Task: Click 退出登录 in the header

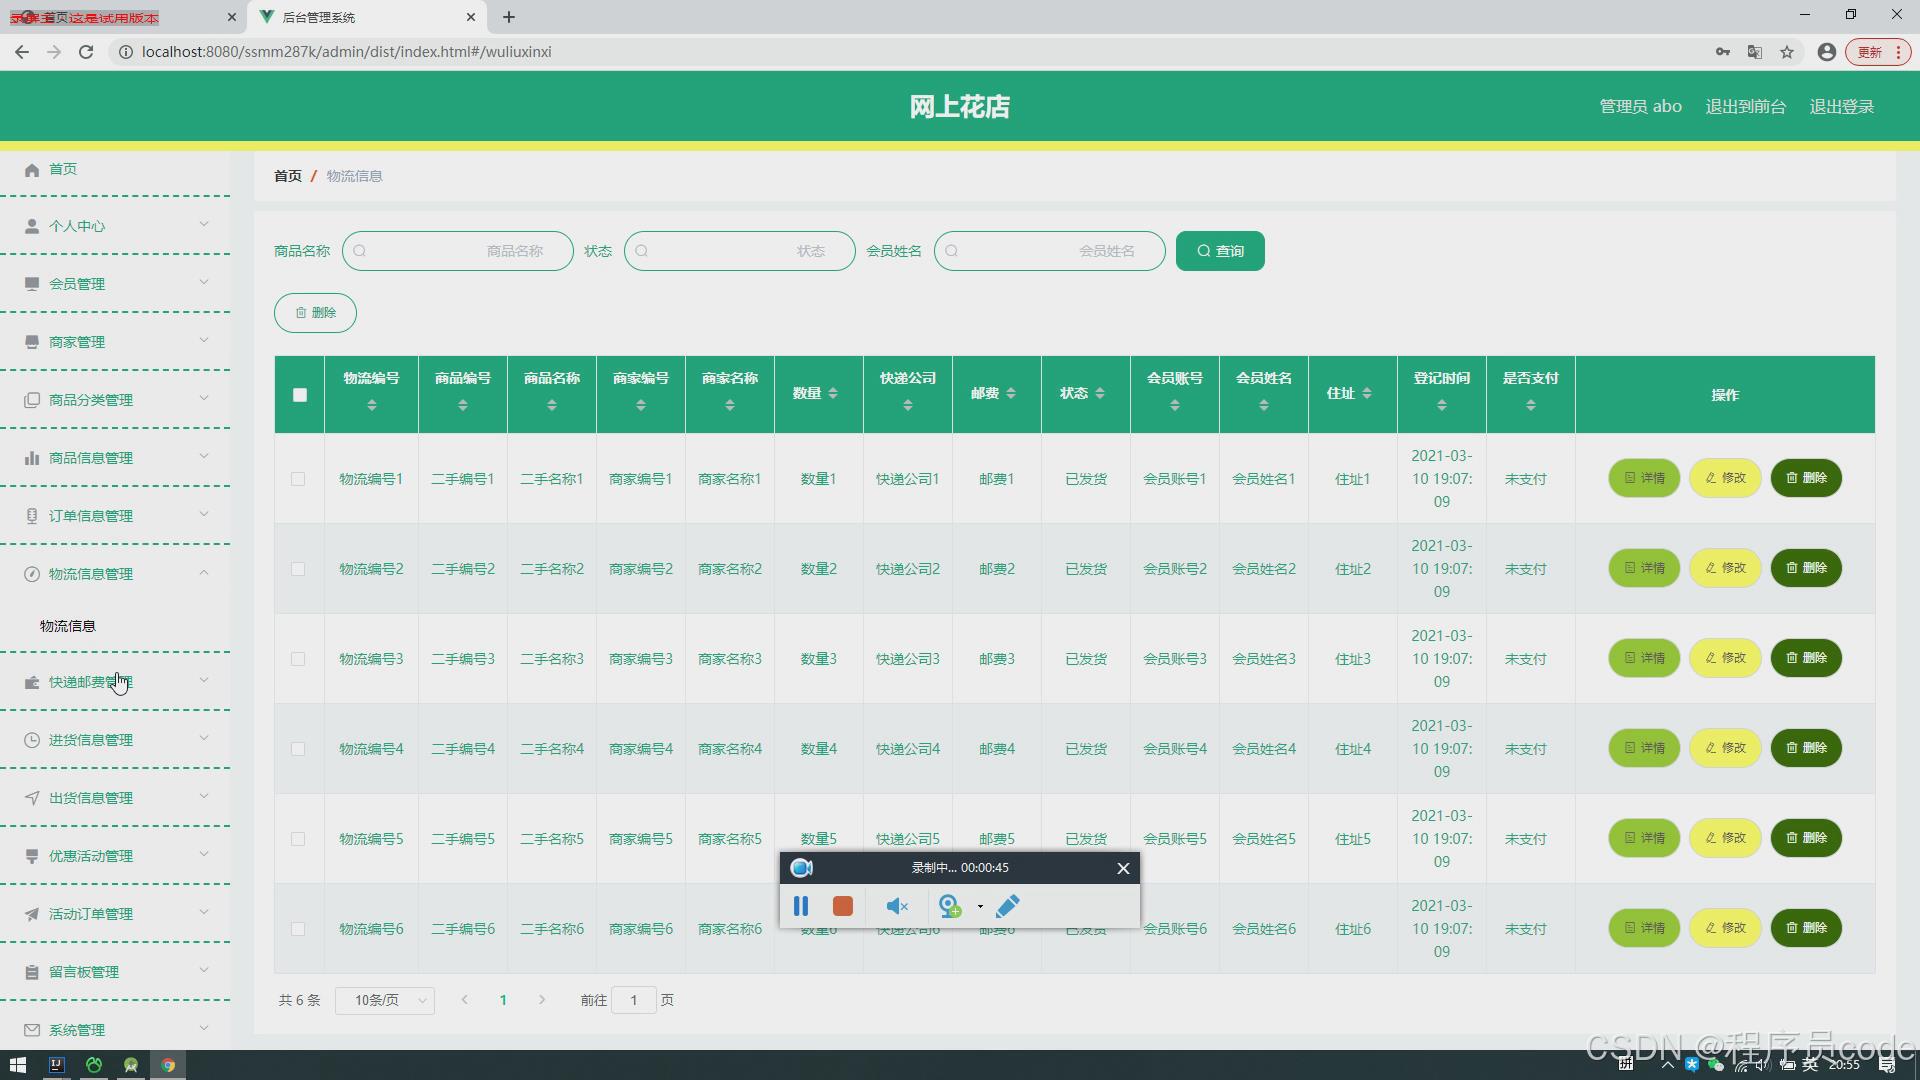Action: (1841, 107)
